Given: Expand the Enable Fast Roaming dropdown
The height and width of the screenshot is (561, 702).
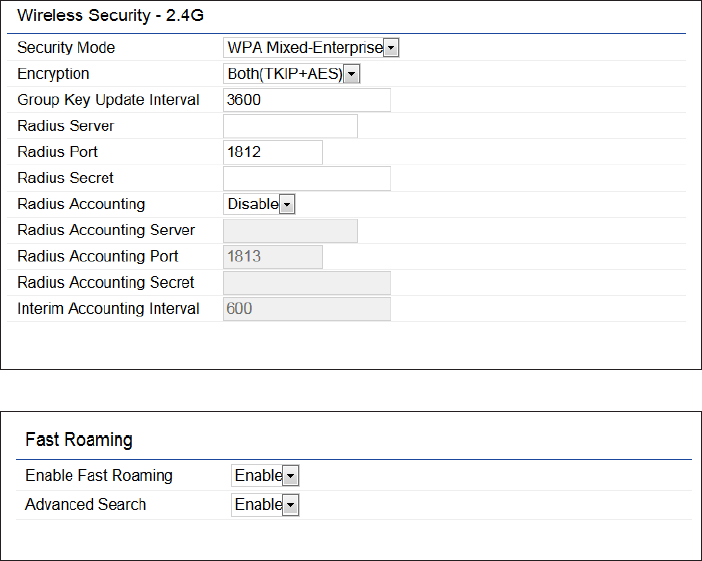Looking at the screenshot, I should tap(265, 476).
